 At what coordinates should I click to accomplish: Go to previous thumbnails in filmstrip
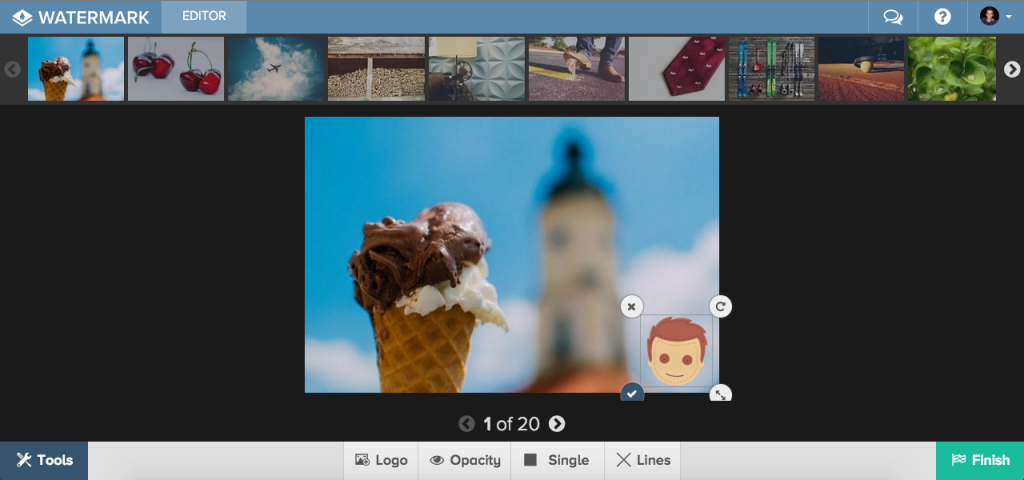coord(12,69)
